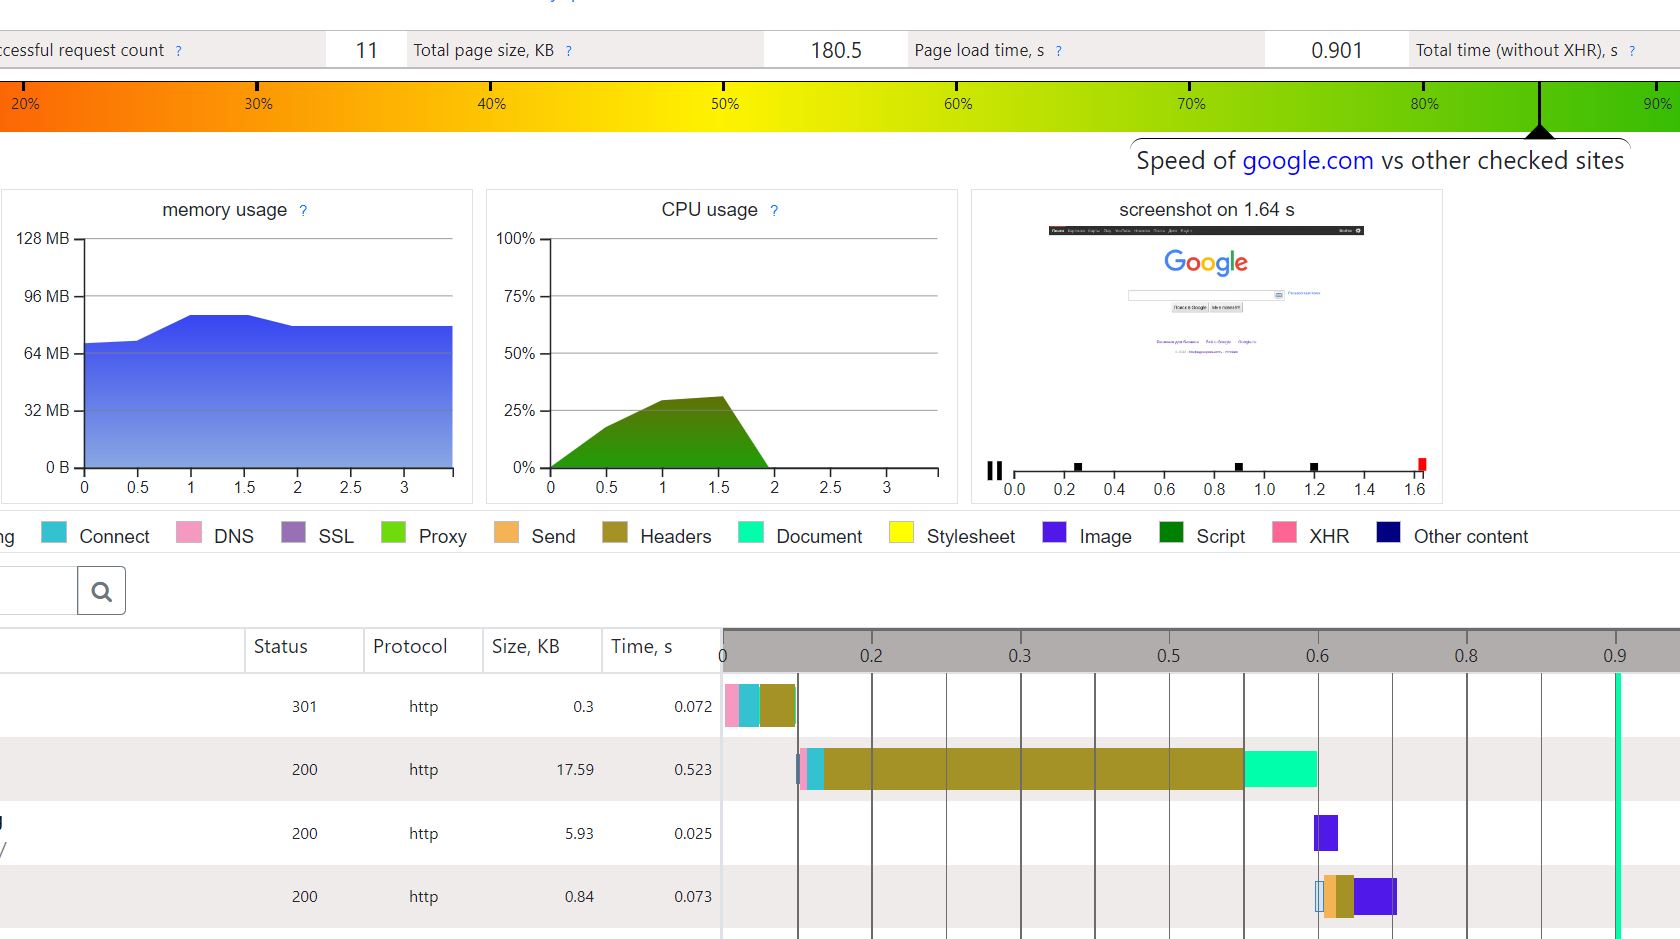
Task: Click the 301 status cell
Action: [x=304, y=707]
